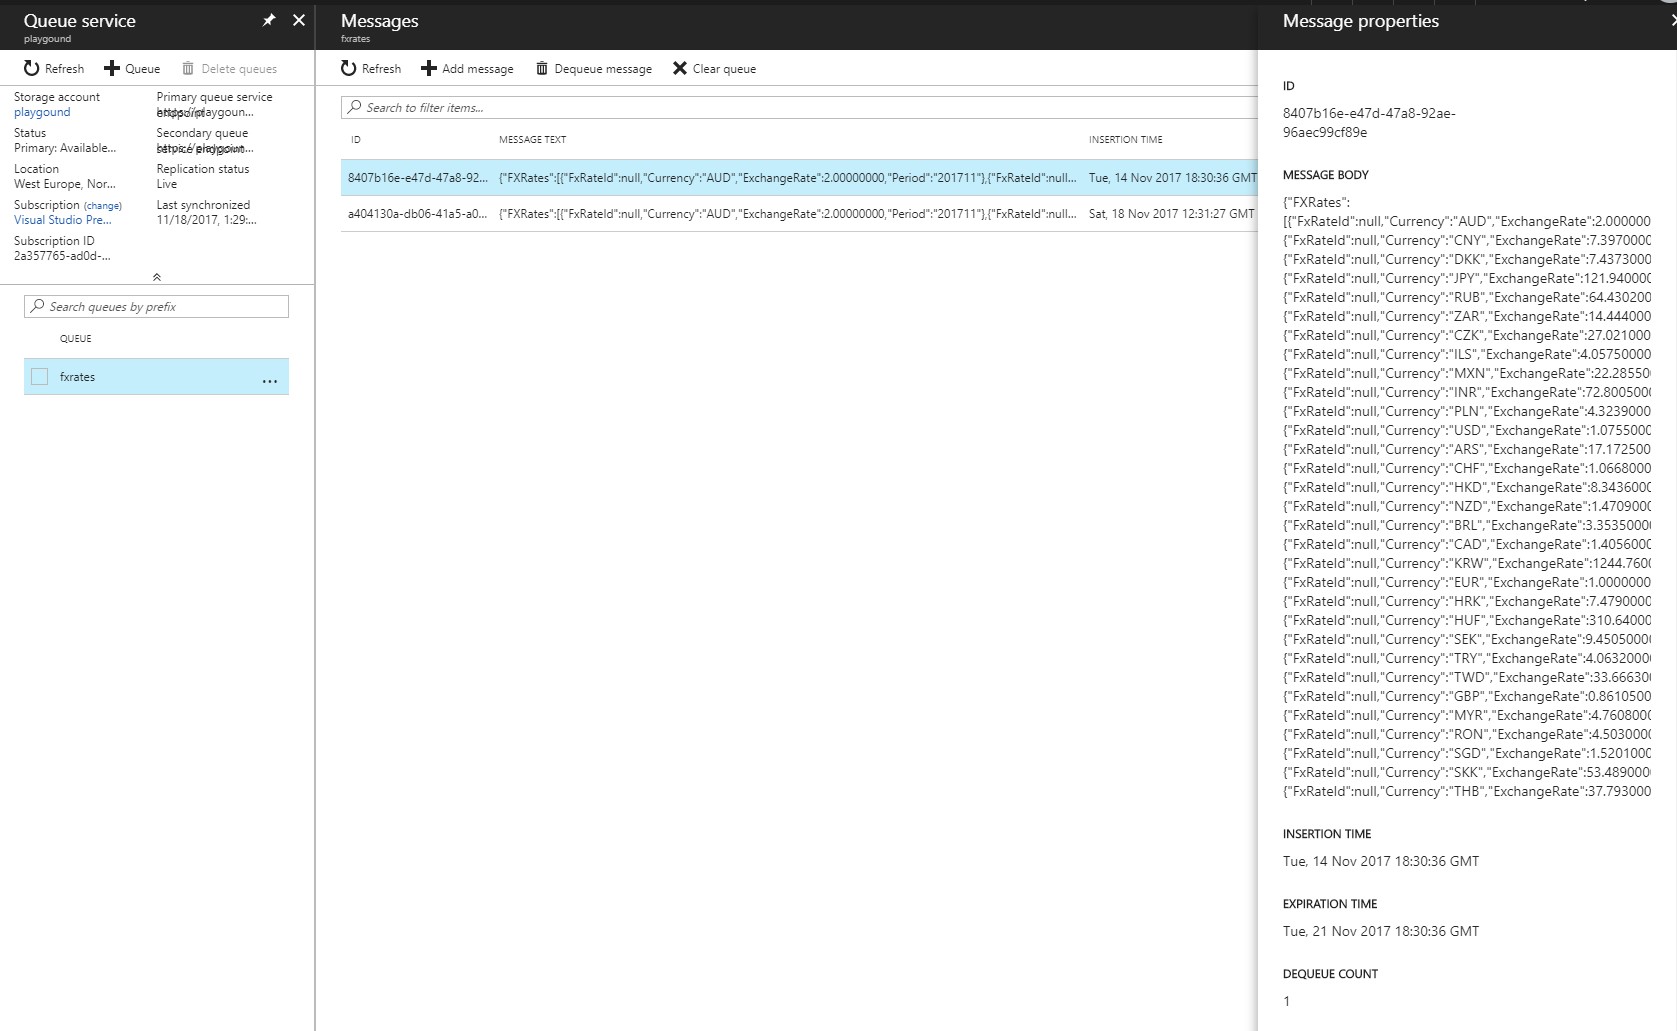Click the Delete queues trash icon

tap(188, 68)
